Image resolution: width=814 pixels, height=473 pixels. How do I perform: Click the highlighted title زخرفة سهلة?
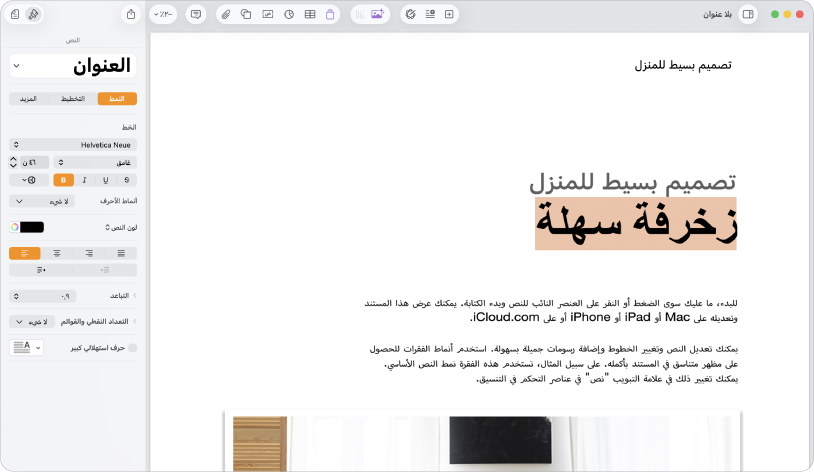[635, 223]
